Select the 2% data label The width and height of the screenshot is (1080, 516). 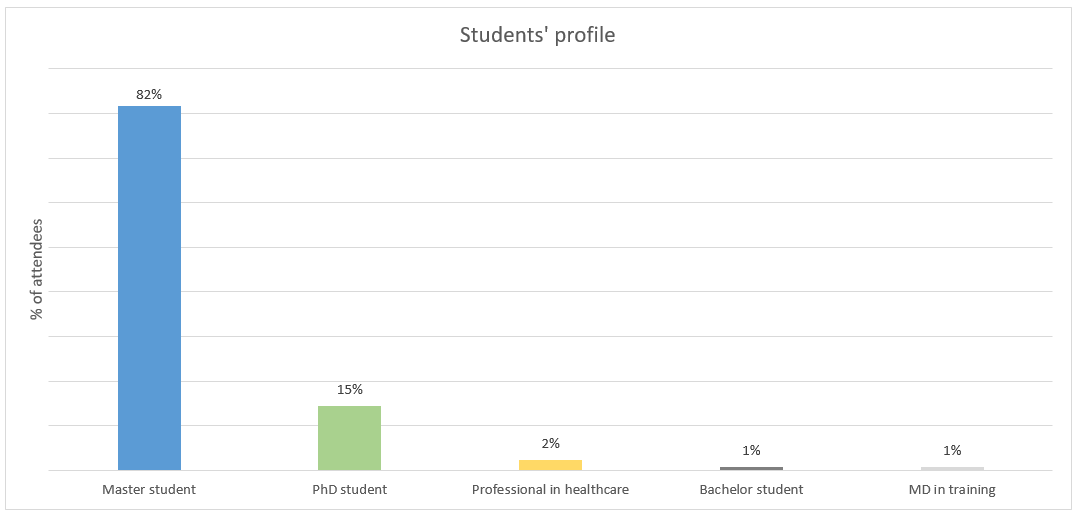[550, 443]
